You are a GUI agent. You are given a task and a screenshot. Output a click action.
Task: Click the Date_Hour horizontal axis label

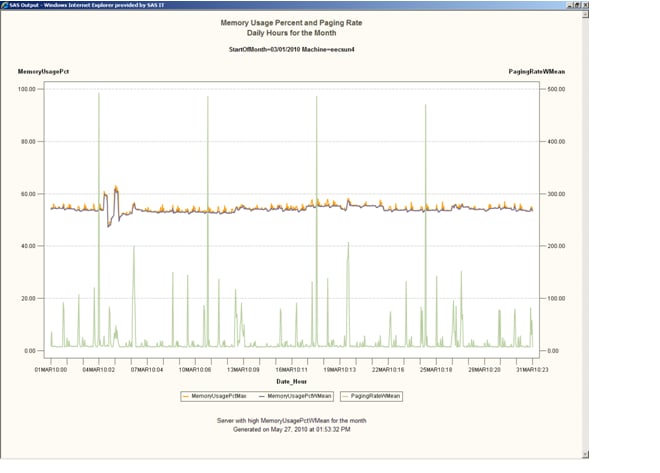click(x=291, y=379)
